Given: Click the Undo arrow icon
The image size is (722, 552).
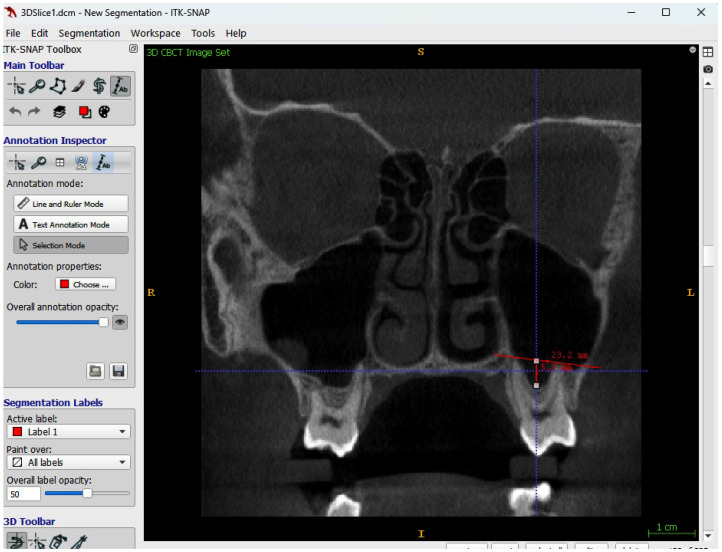Looking at the screenshot, I should coord(15,112).
